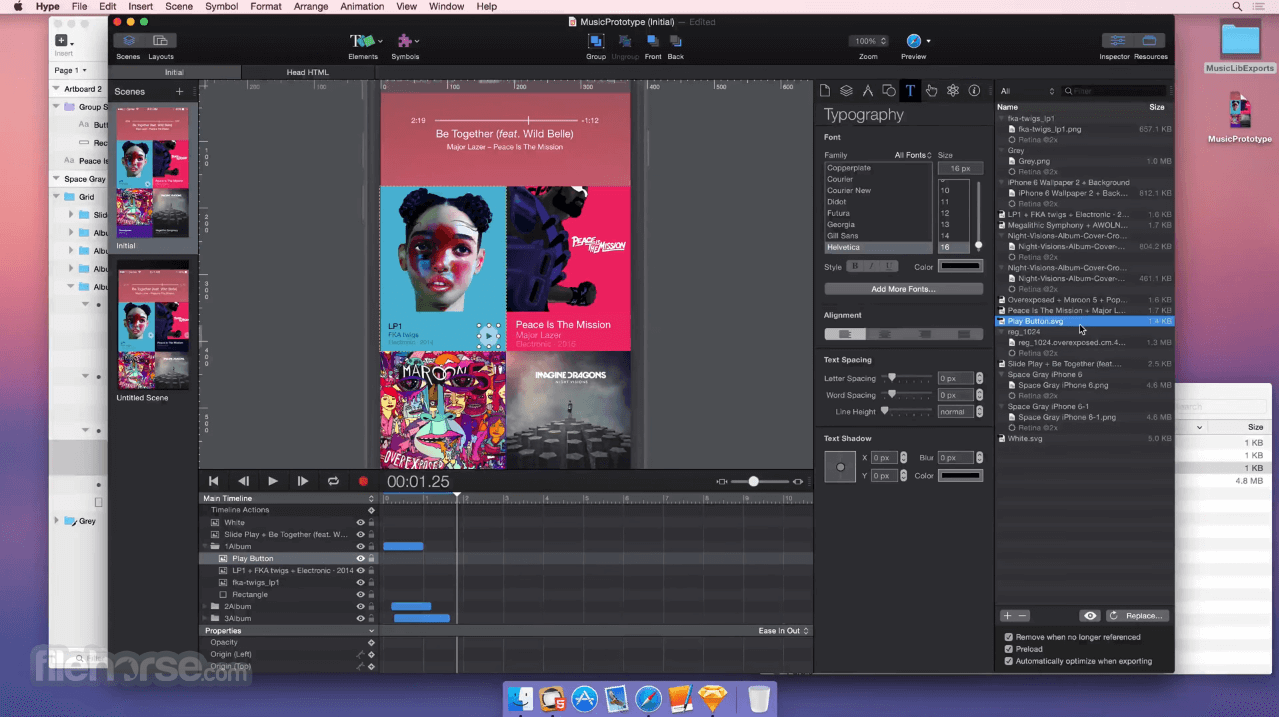Click the resources Filter search field

[1113, 91]
